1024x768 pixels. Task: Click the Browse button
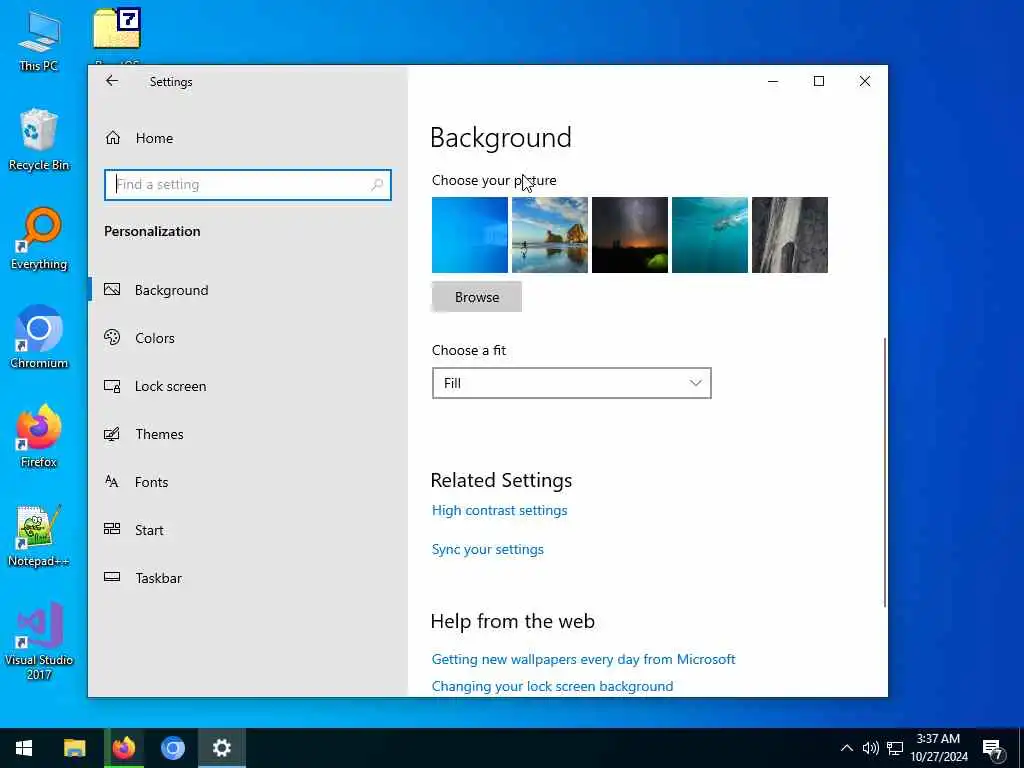(x=477, y=297)
